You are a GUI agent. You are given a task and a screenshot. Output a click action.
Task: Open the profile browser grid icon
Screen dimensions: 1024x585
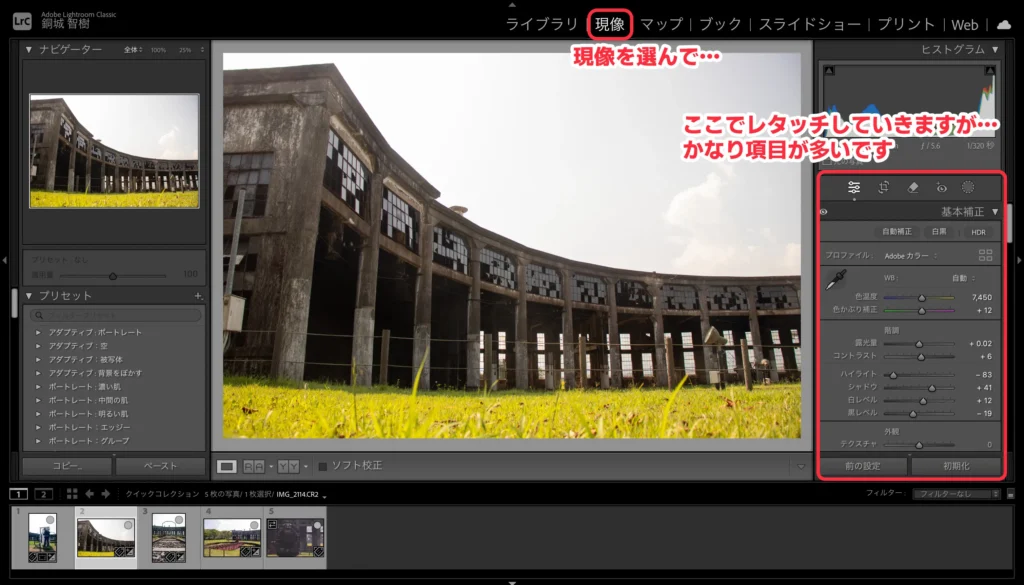coord(986,256)
